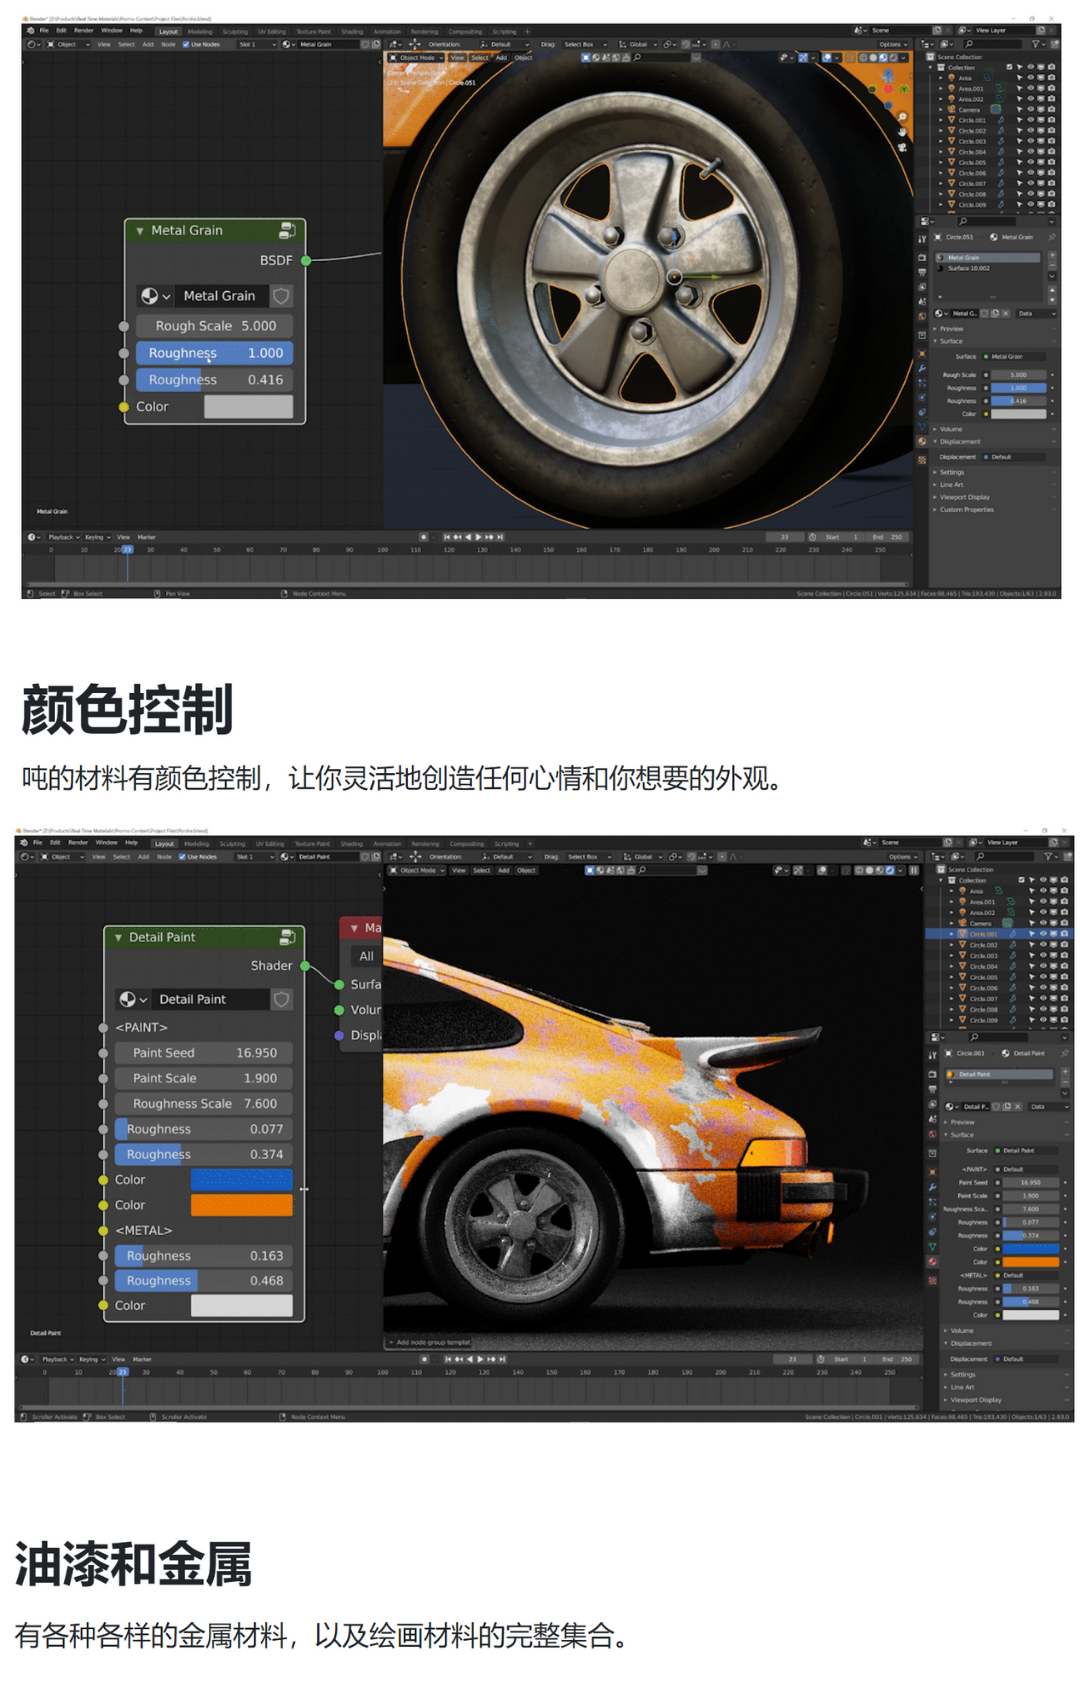Viewport: 1080px width, 1683px height.
Task: Open Render menu in Detail Paint screenshot
Action: point(78,843)
